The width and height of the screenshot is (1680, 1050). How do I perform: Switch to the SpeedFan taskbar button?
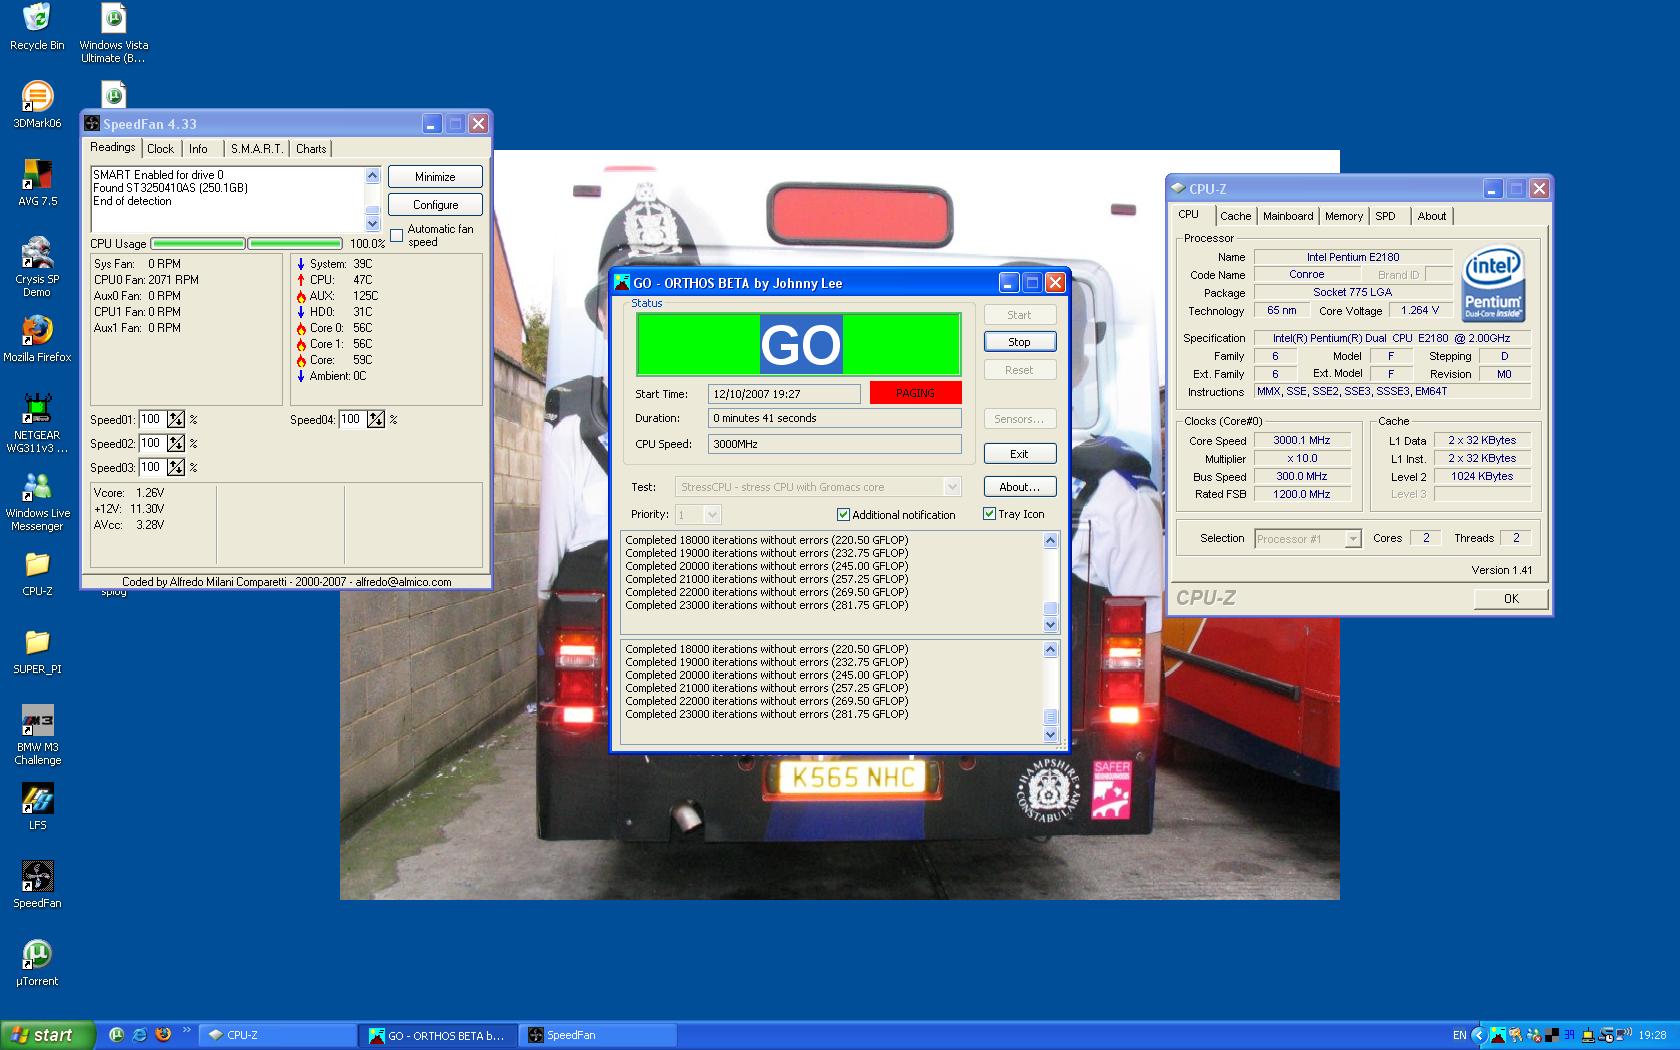(x=596, y=1035)
